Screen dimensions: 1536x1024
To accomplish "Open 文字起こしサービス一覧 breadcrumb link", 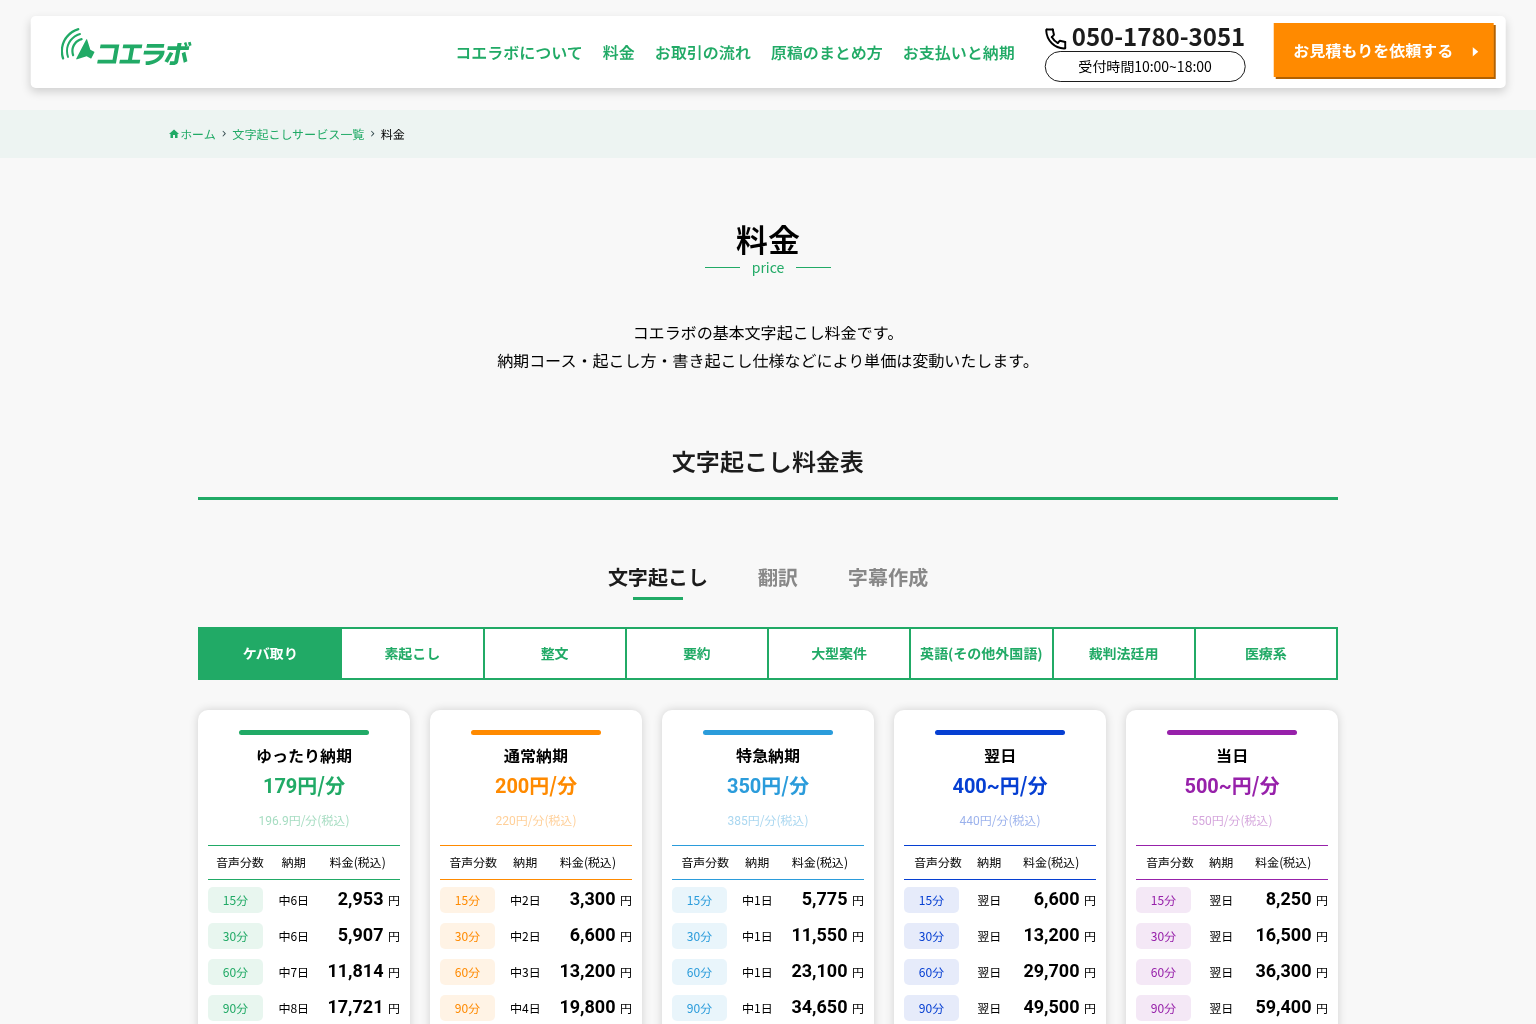I will click(x=298, y=134).
